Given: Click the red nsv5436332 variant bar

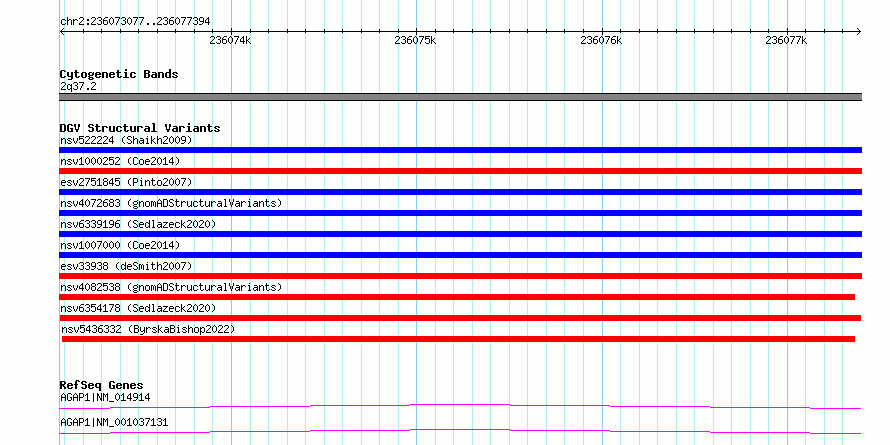Looking at the screenshot, I should tap(458, 339).
